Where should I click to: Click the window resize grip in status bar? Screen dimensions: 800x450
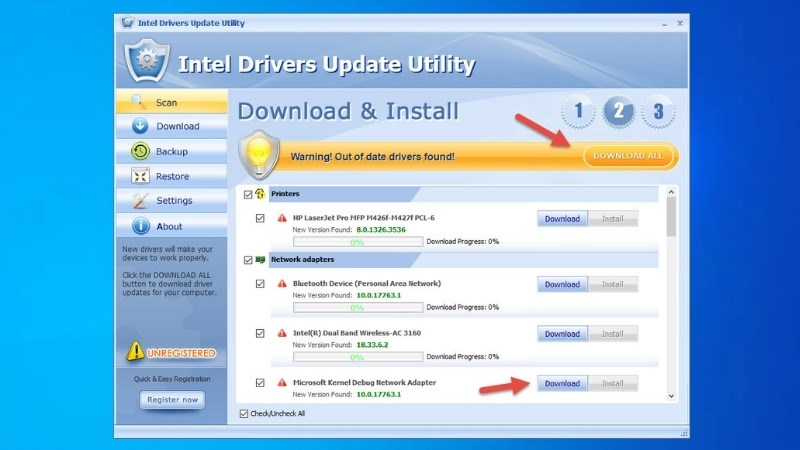point(684,433)
